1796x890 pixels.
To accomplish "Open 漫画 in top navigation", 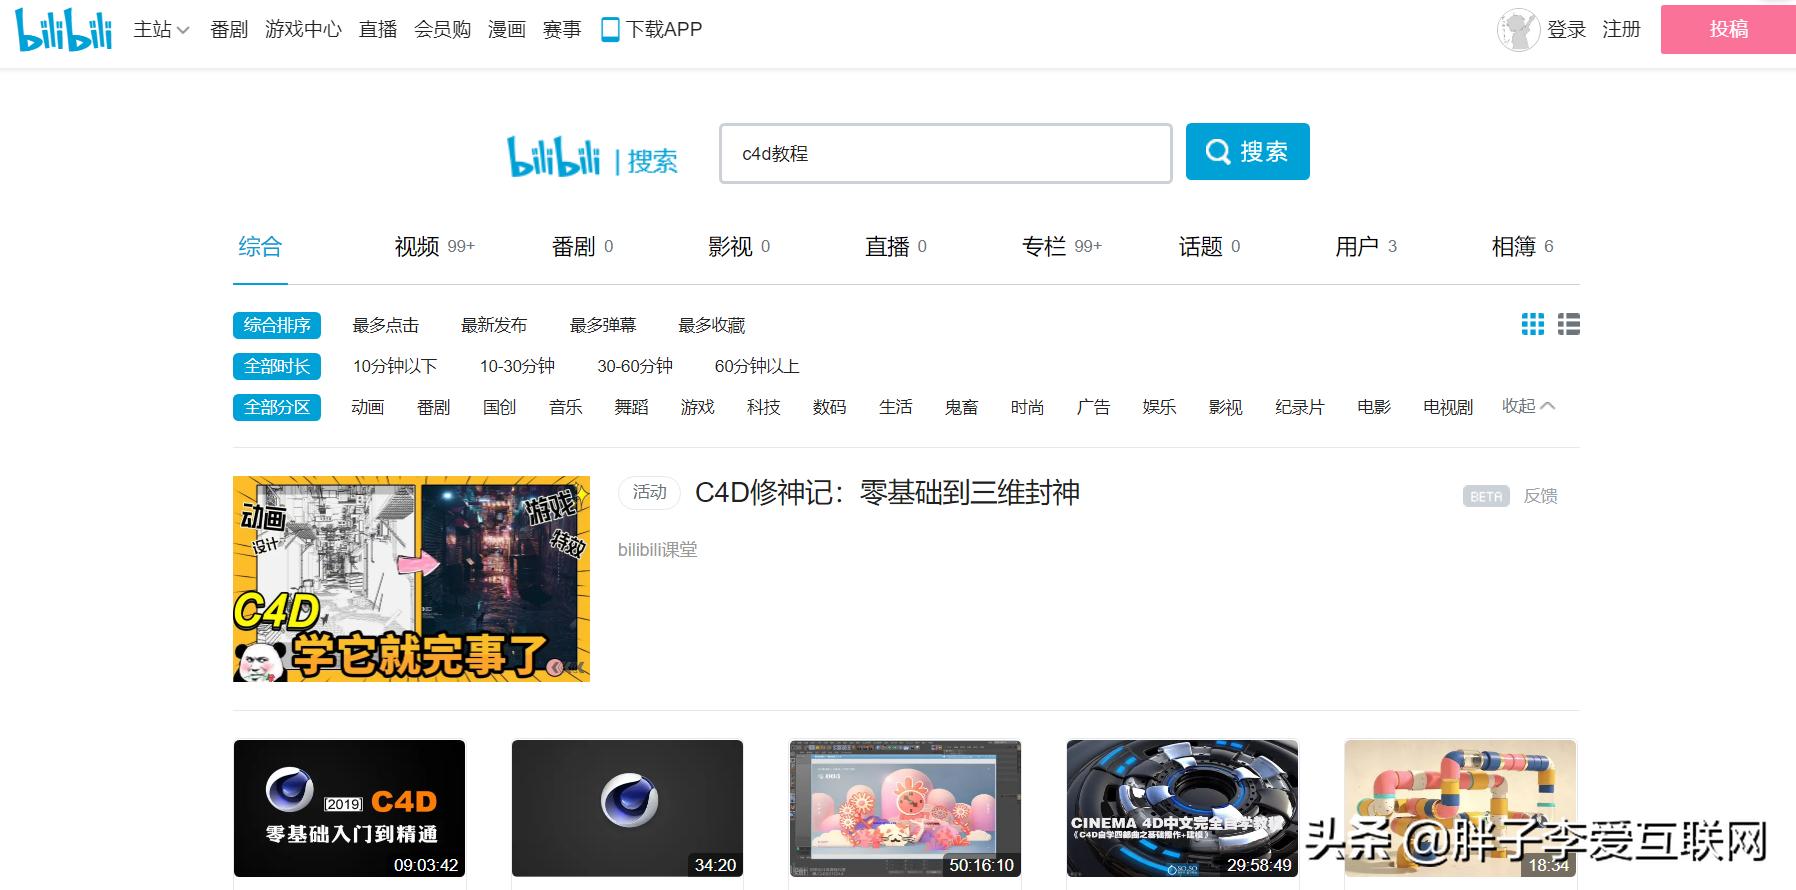I will [x=507, y=30].
